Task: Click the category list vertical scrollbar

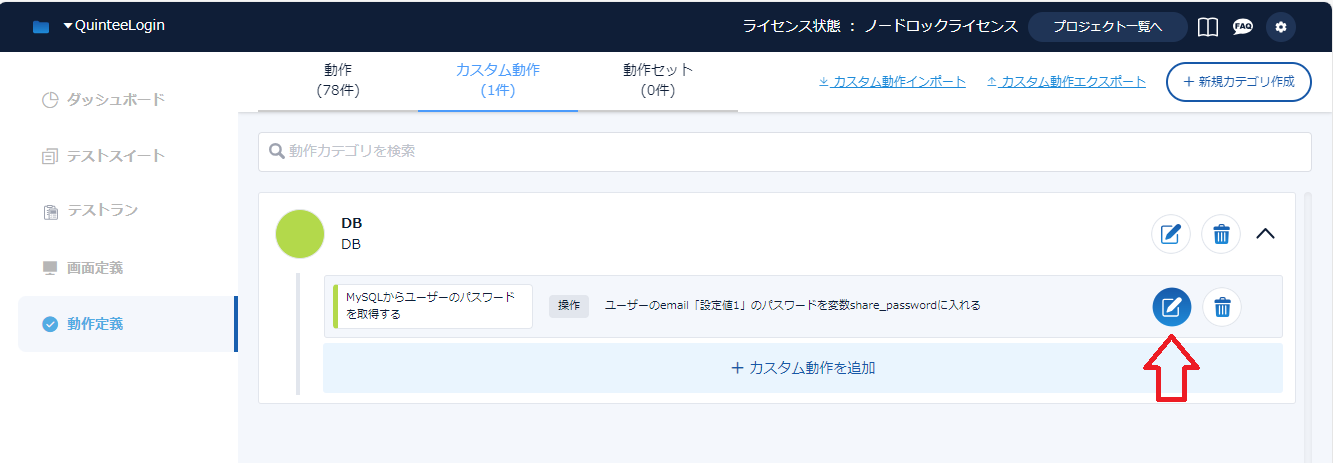Action: point(1306,327)
